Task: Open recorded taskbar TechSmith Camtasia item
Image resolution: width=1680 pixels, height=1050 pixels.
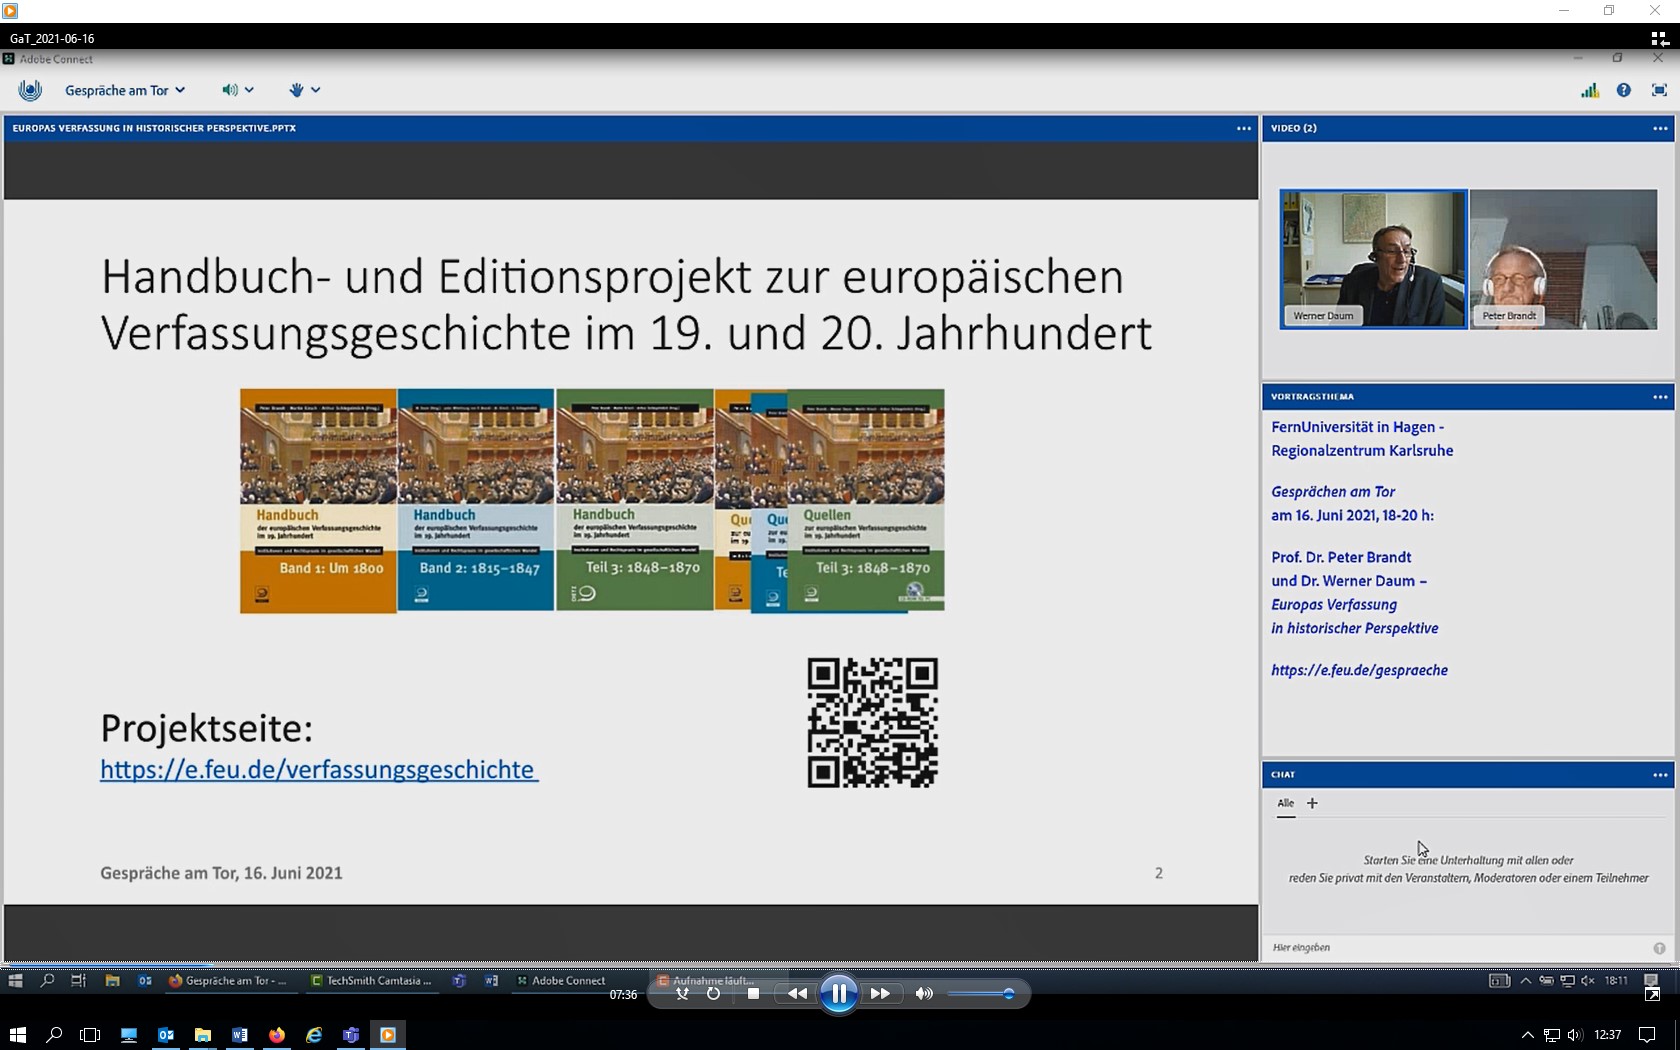Action: (372, 981)
